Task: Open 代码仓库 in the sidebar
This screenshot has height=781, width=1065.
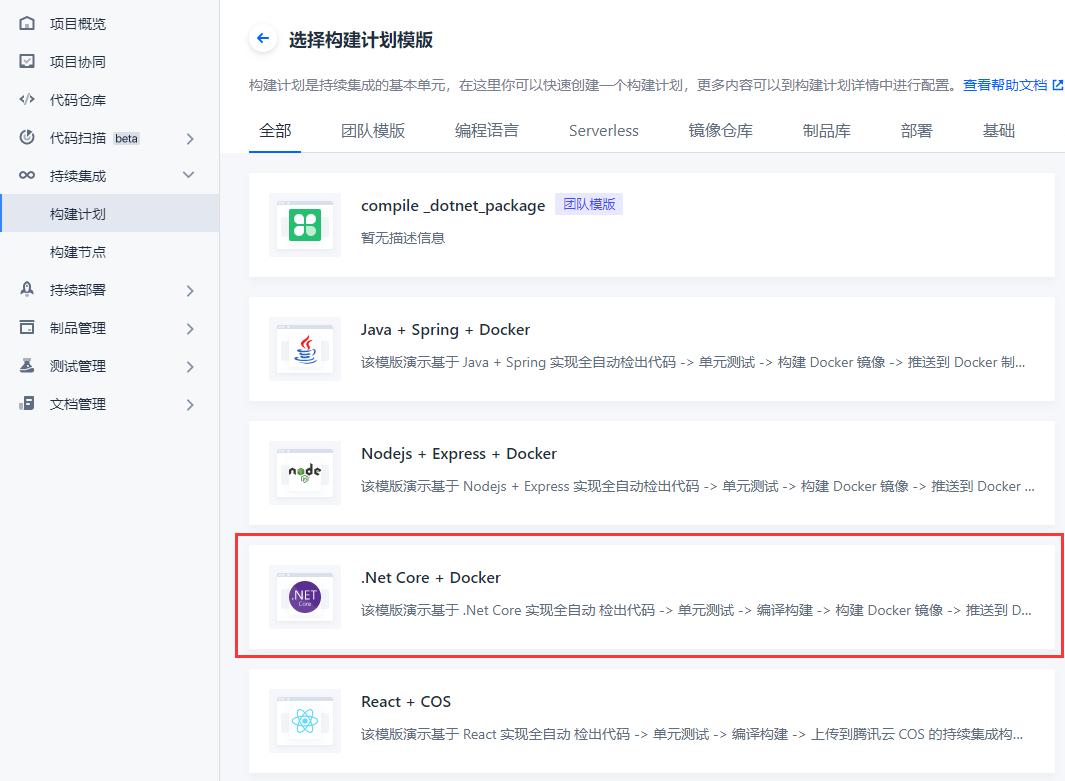Action: point(77,100)
